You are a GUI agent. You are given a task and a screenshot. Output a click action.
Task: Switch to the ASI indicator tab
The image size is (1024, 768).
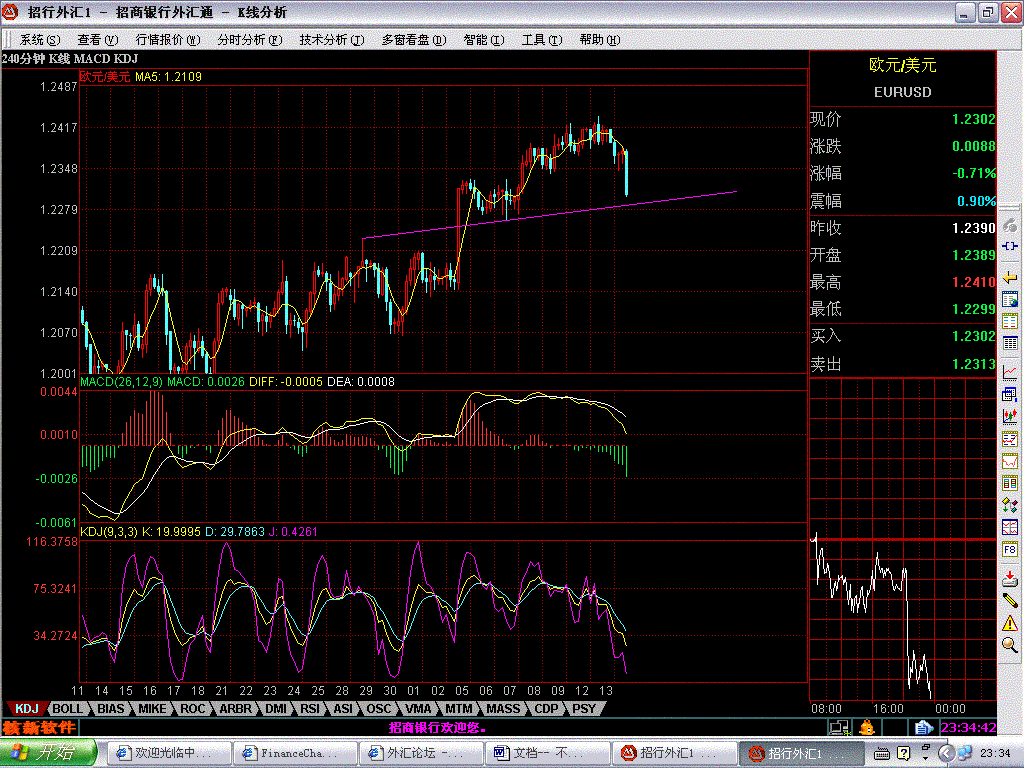pos(343,709)
